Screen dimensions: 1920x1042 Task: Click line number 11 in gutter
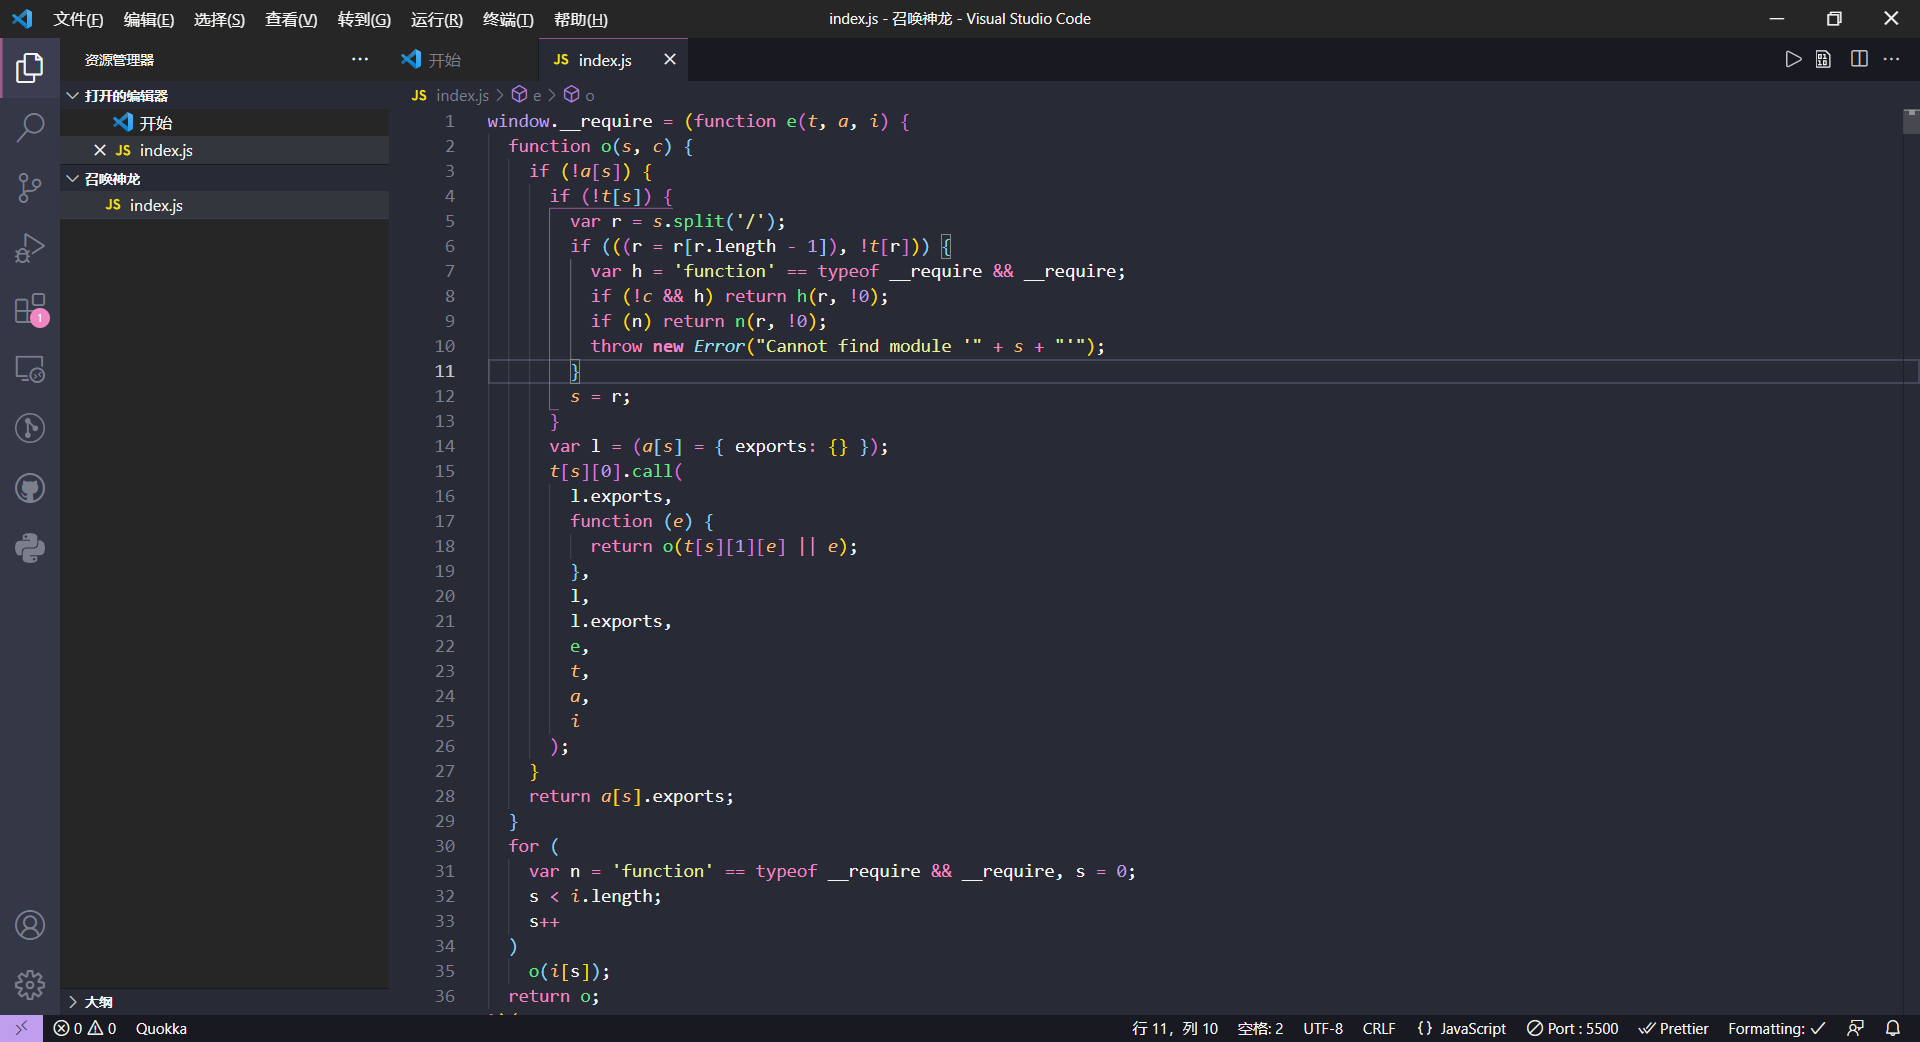click(444, 371)
